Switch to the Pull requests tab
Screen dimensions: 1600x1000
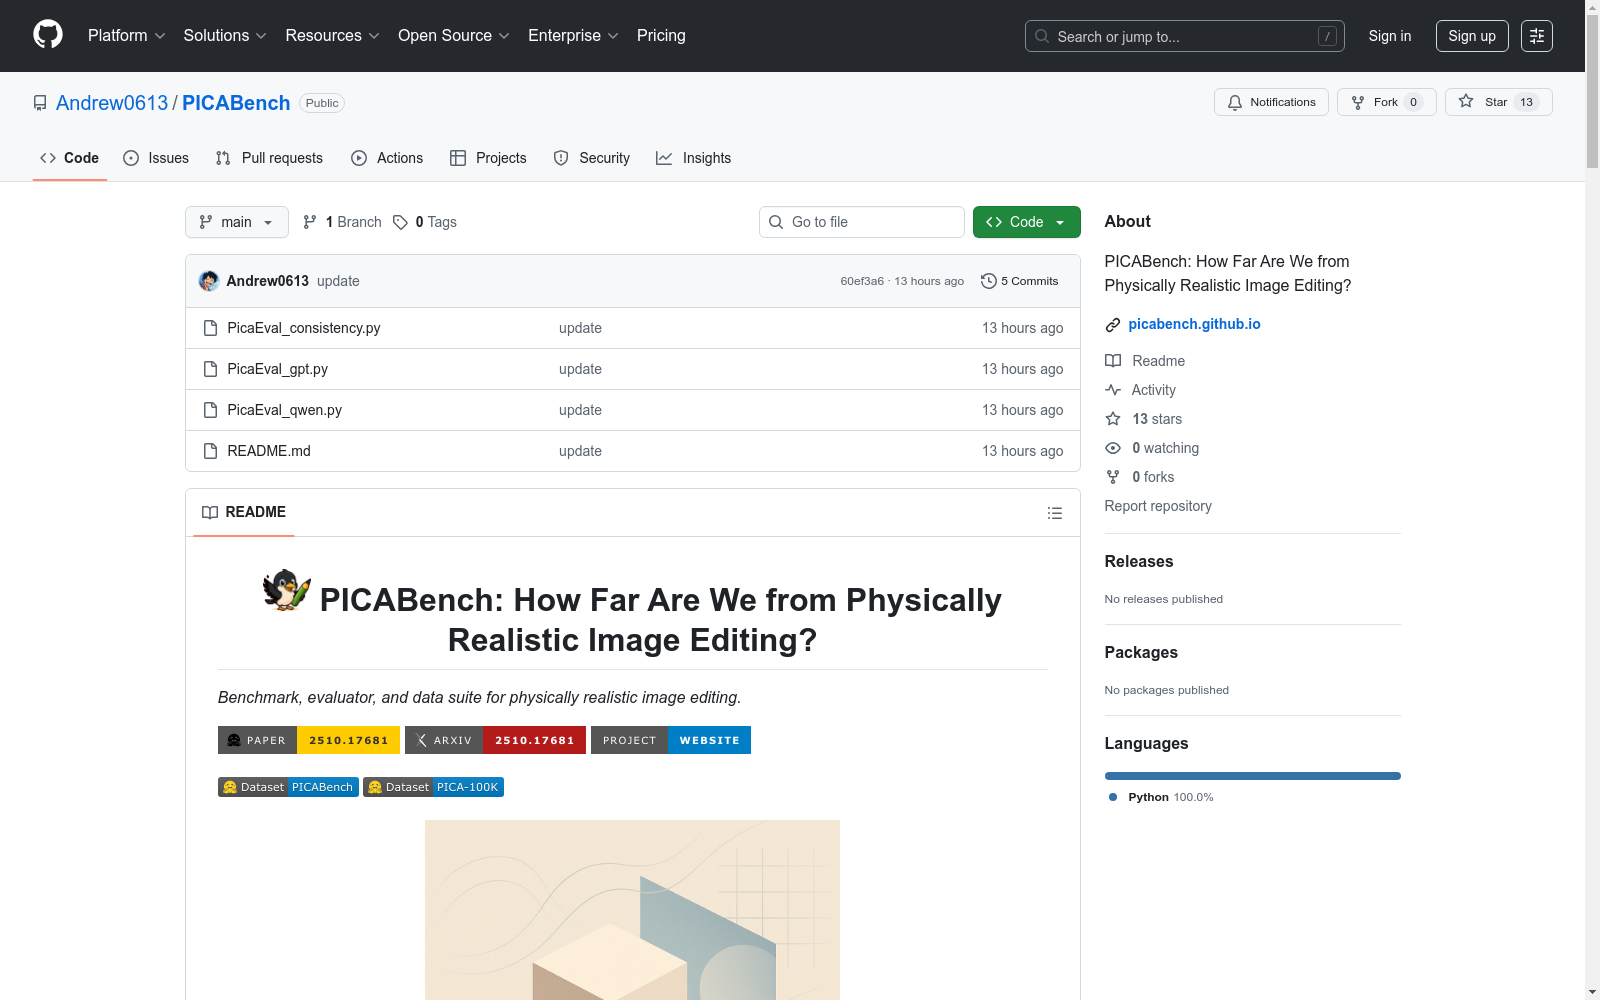coord(269,158)
